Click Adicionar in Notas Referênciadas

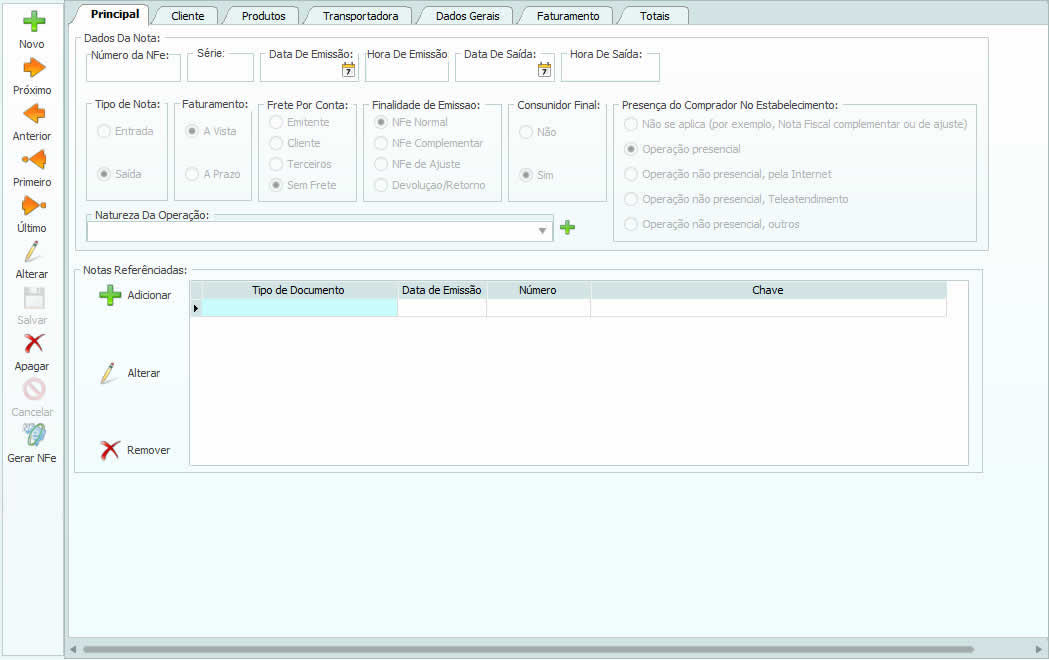click(x=135, y=295)
